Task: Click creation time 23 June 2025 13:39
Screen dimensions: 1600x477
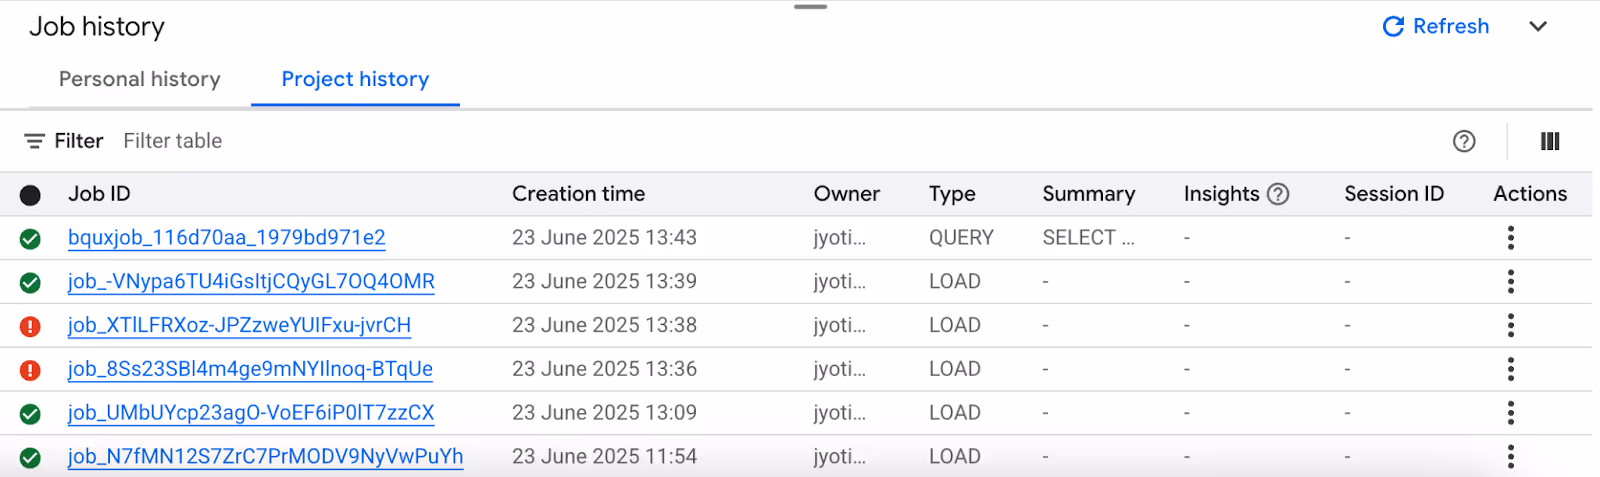Action: pos(604,282)
